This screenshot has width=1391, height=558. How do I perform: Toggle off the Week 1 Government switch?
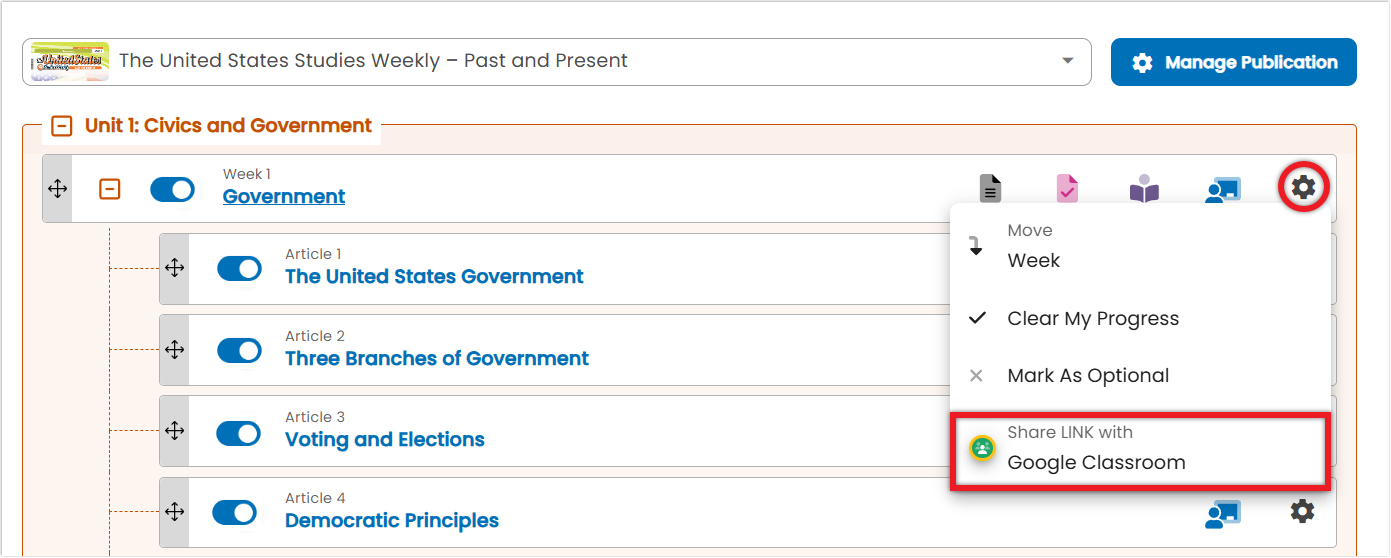click(x=172, y=189)
